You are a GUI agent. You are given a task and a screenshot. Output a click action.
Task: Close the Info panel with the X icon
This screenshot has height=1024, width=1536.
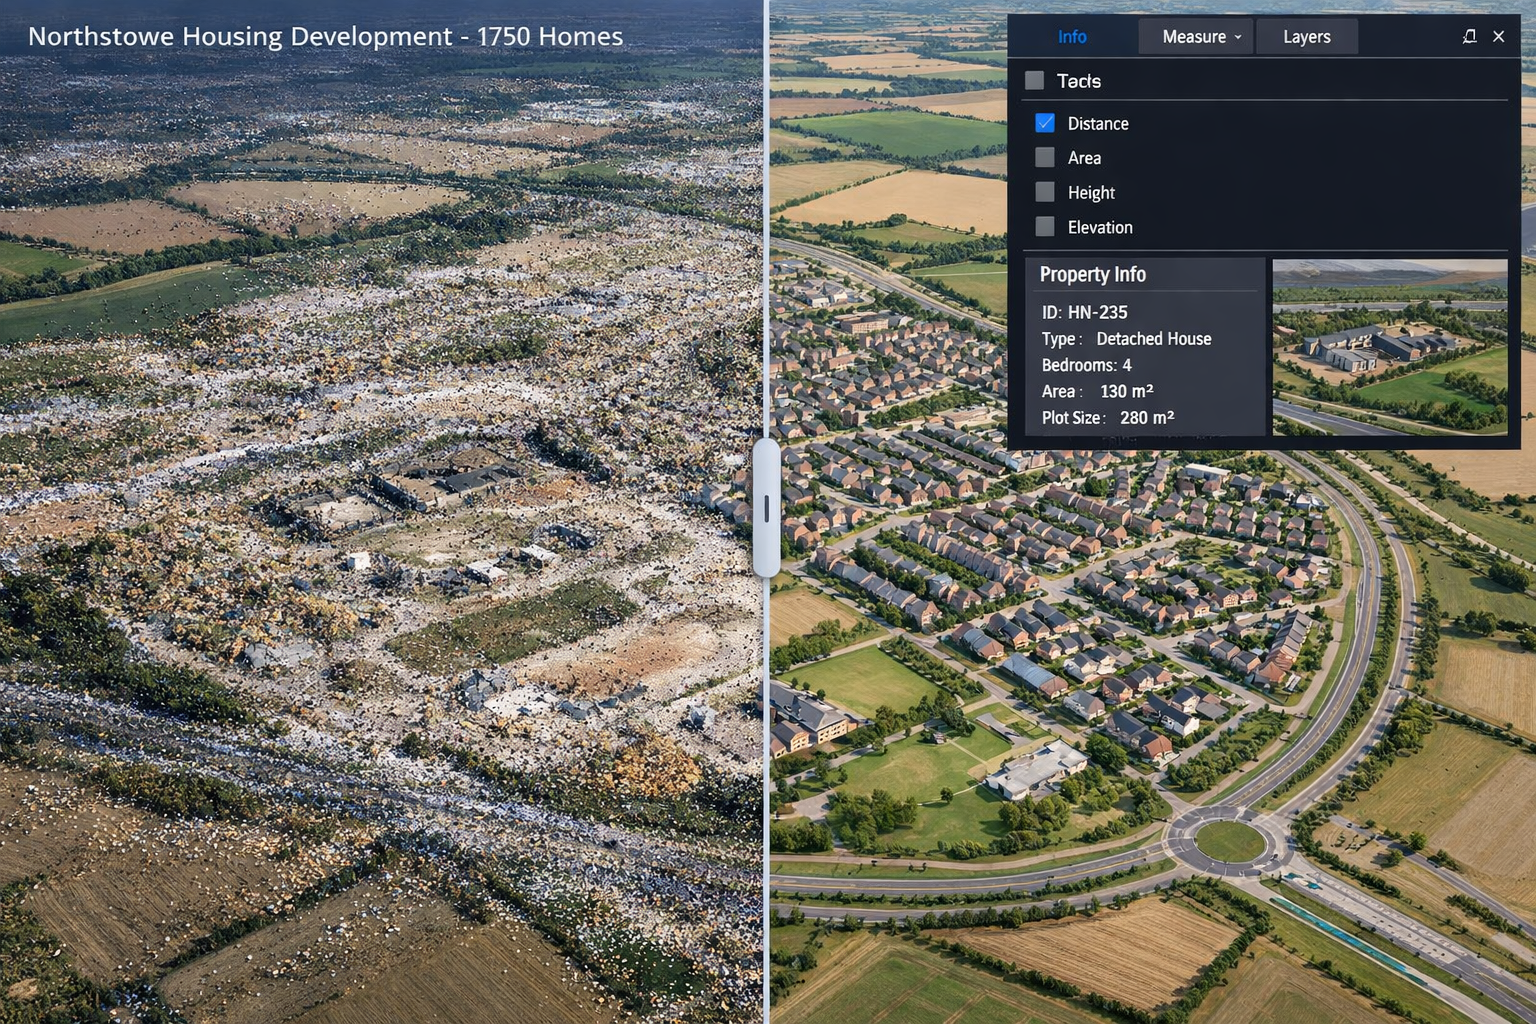pos(1499,36)
